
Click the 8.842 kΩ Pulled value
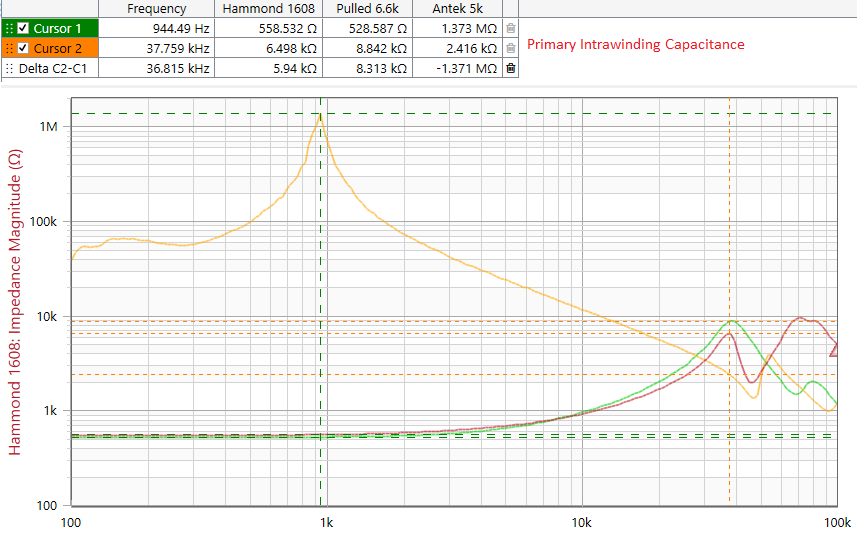point(367,49)
